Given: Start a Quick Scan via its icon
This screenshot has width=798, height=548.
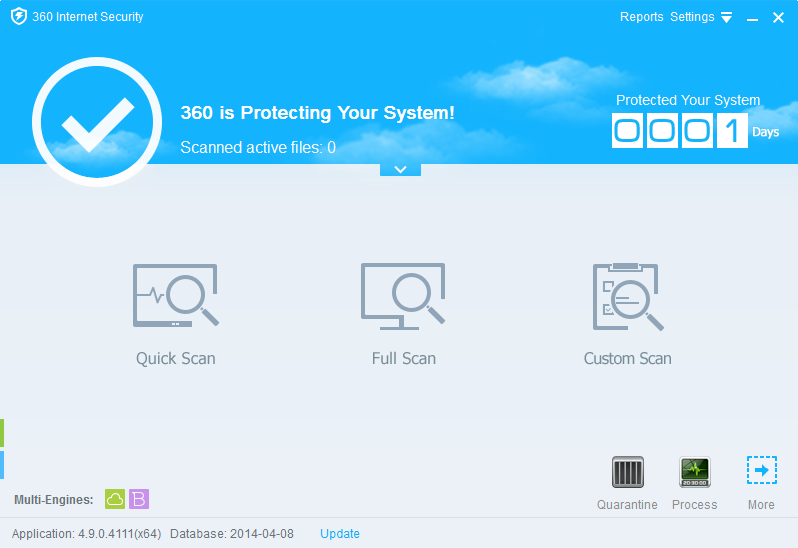Looking at the screenshot, I should point(175,296).
